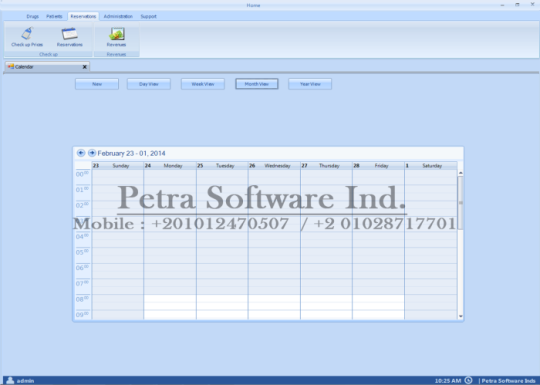
Task: Select the 27 Thursday column header
Action: [326, 166]
